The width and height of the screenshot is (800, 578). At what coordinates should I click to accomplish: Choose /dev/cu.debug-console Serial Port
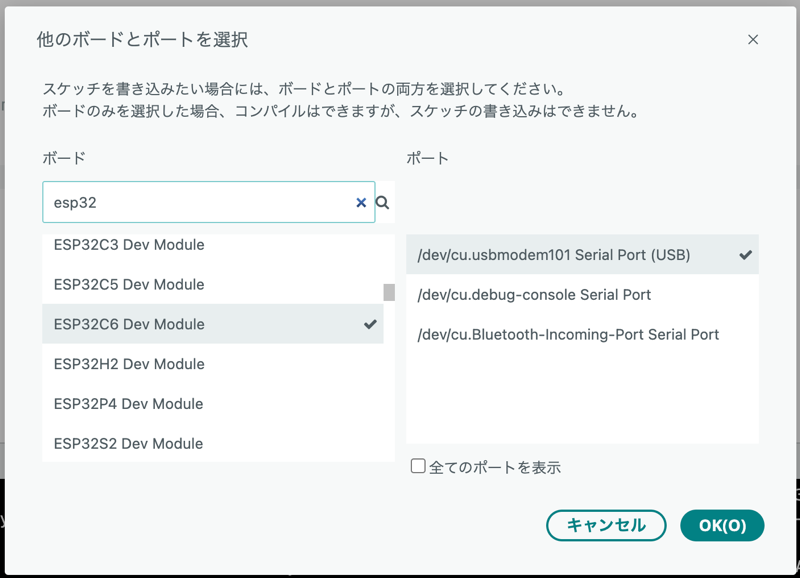tap(582, 294)
